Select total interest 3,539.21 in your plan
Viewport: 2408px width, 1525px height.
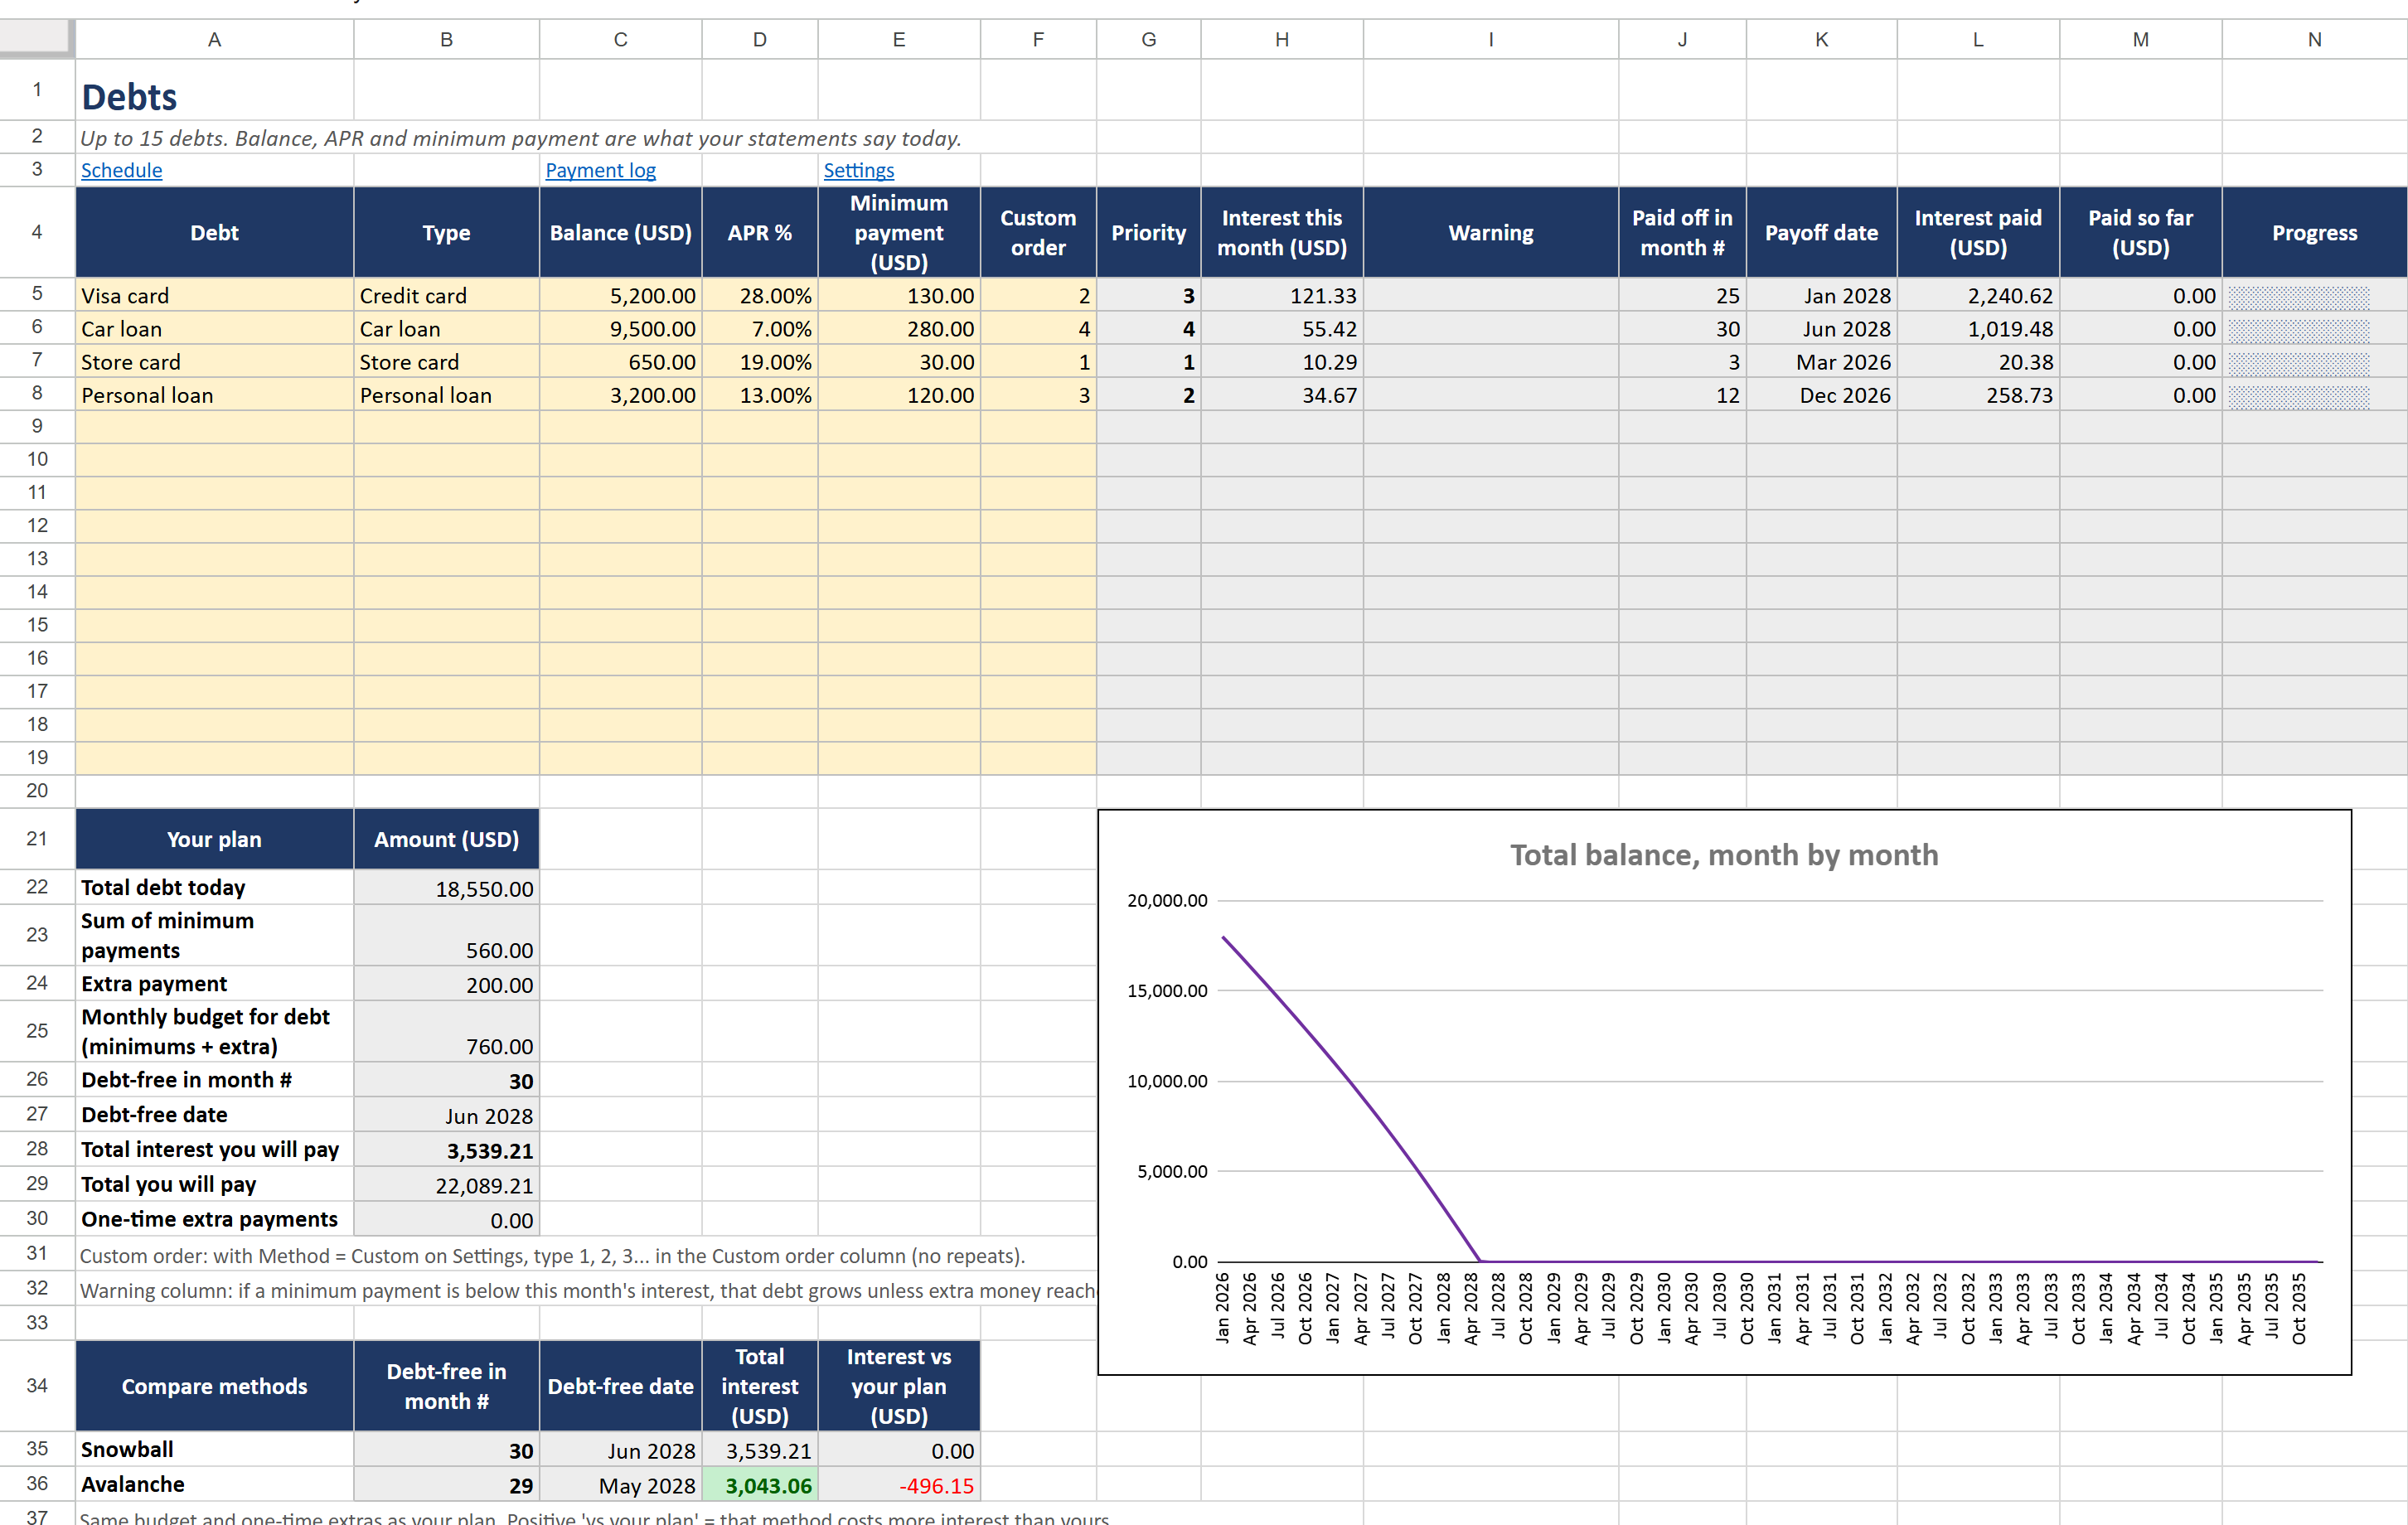pyautogui.click(x=446, y=1149)
